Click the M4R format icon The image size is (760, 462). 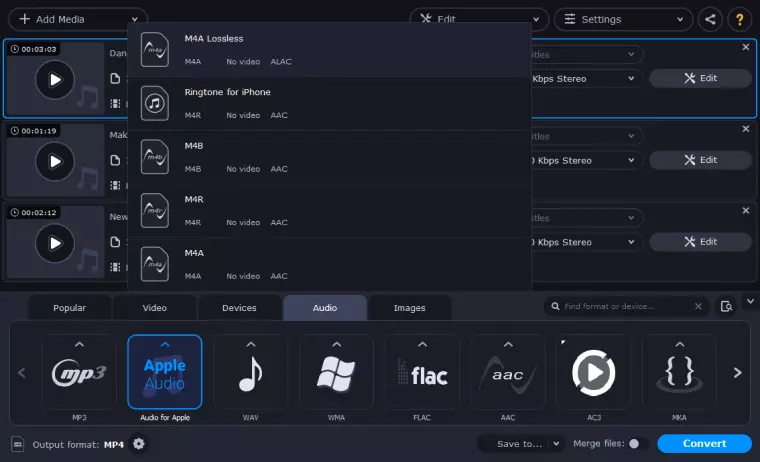(x=155, y=210)
